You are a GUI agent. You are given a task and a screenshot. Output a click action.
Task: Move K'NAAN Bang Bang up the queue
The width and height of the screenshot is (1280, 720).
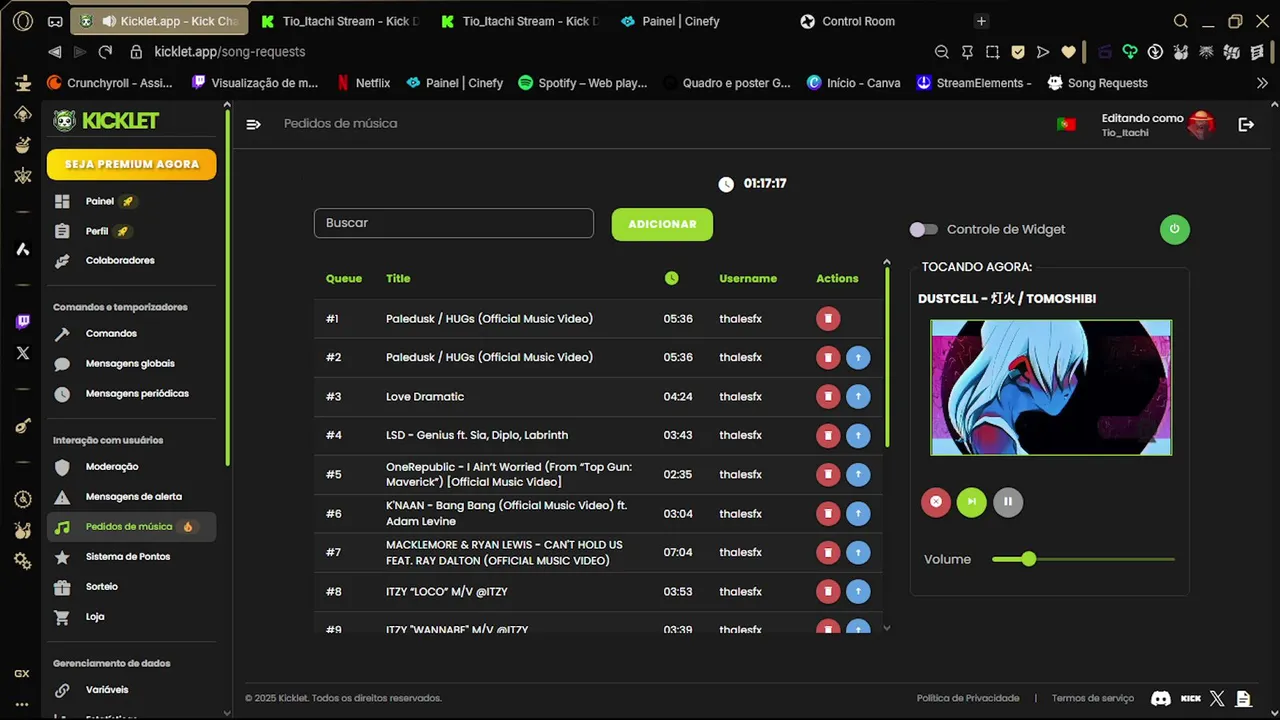(858, 514)
